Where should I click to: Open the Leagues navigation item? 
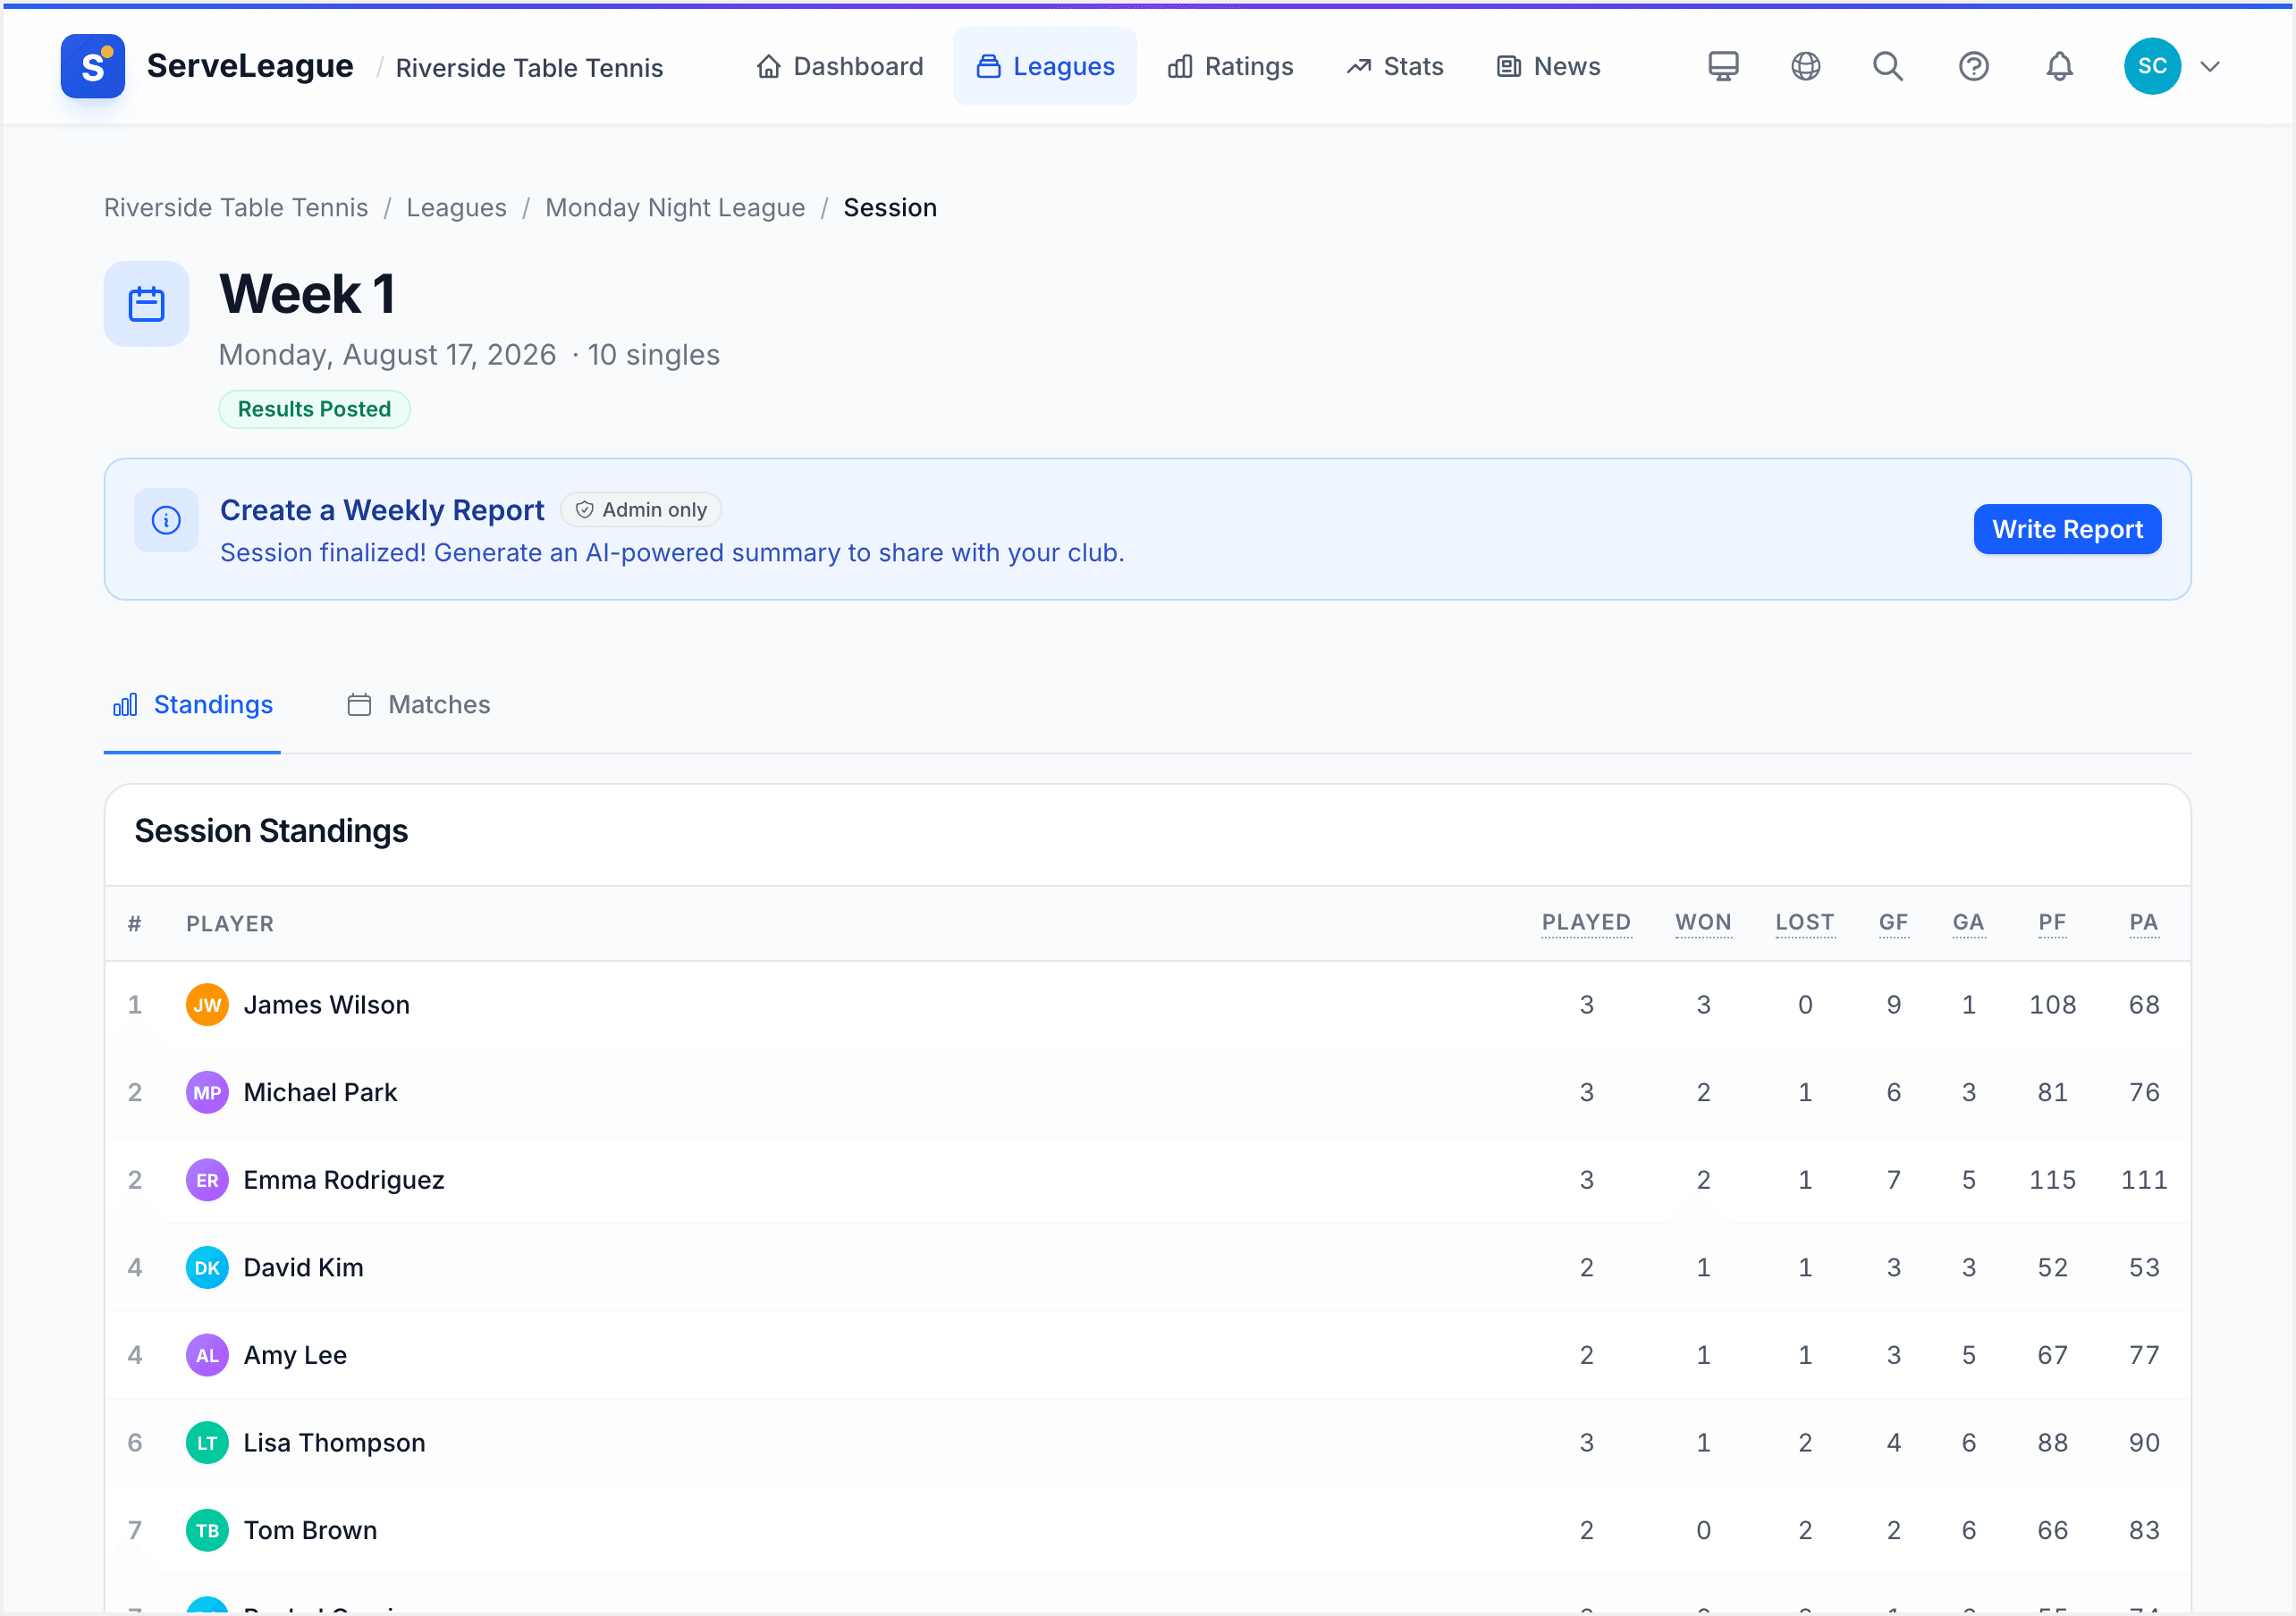coord(1044,66)
